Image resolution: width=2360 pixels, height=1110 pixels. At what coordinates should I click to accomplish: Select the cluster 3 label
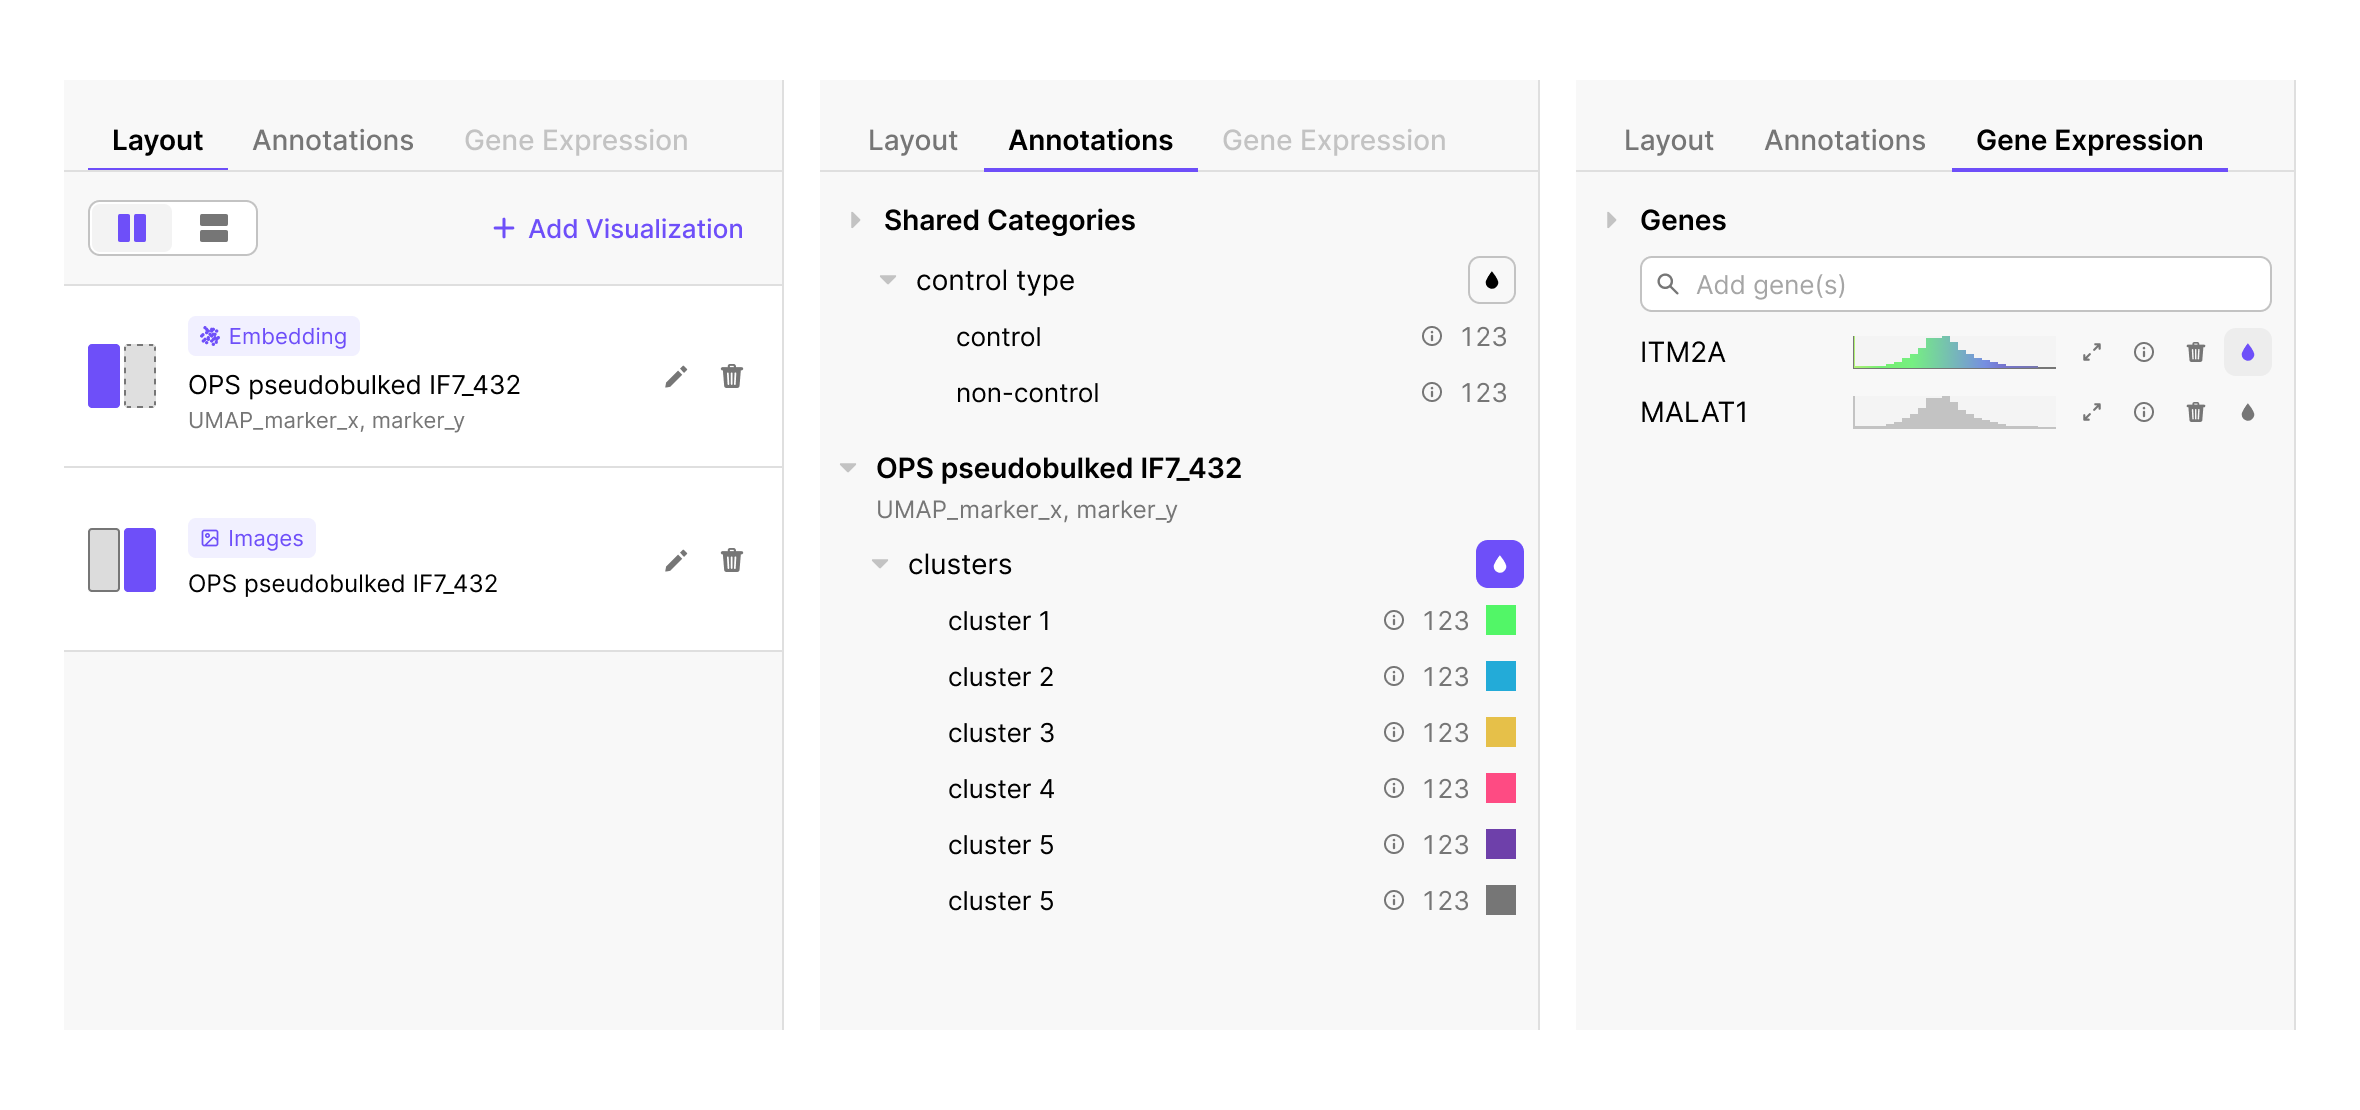pos(1001,733)
